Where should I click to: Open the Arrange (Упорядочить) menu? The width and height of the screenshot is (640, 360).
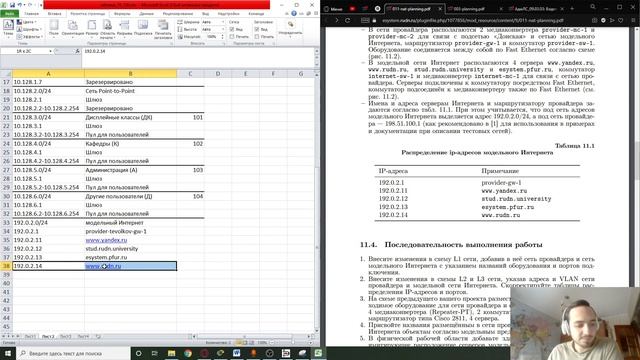(x=290, y=29)
